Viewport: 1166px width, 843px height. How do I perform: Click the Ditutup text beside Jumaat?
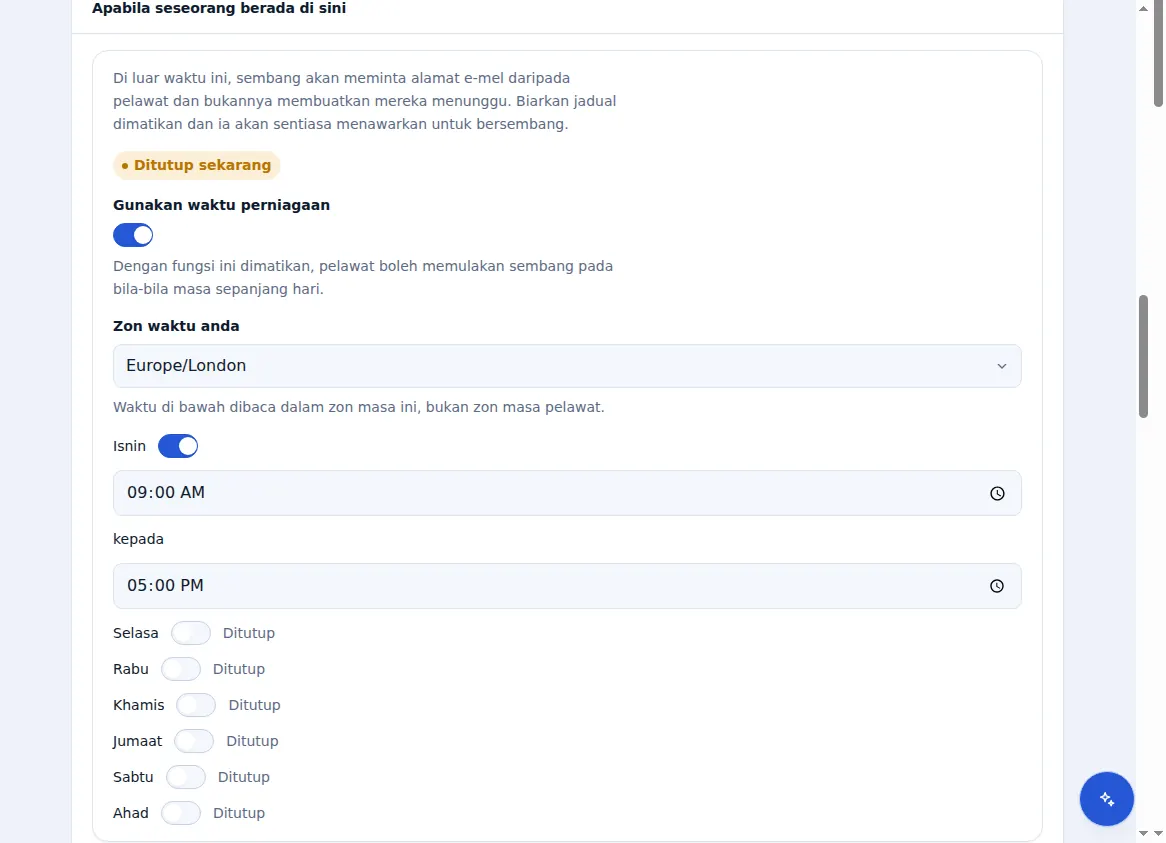coord(252,741)
